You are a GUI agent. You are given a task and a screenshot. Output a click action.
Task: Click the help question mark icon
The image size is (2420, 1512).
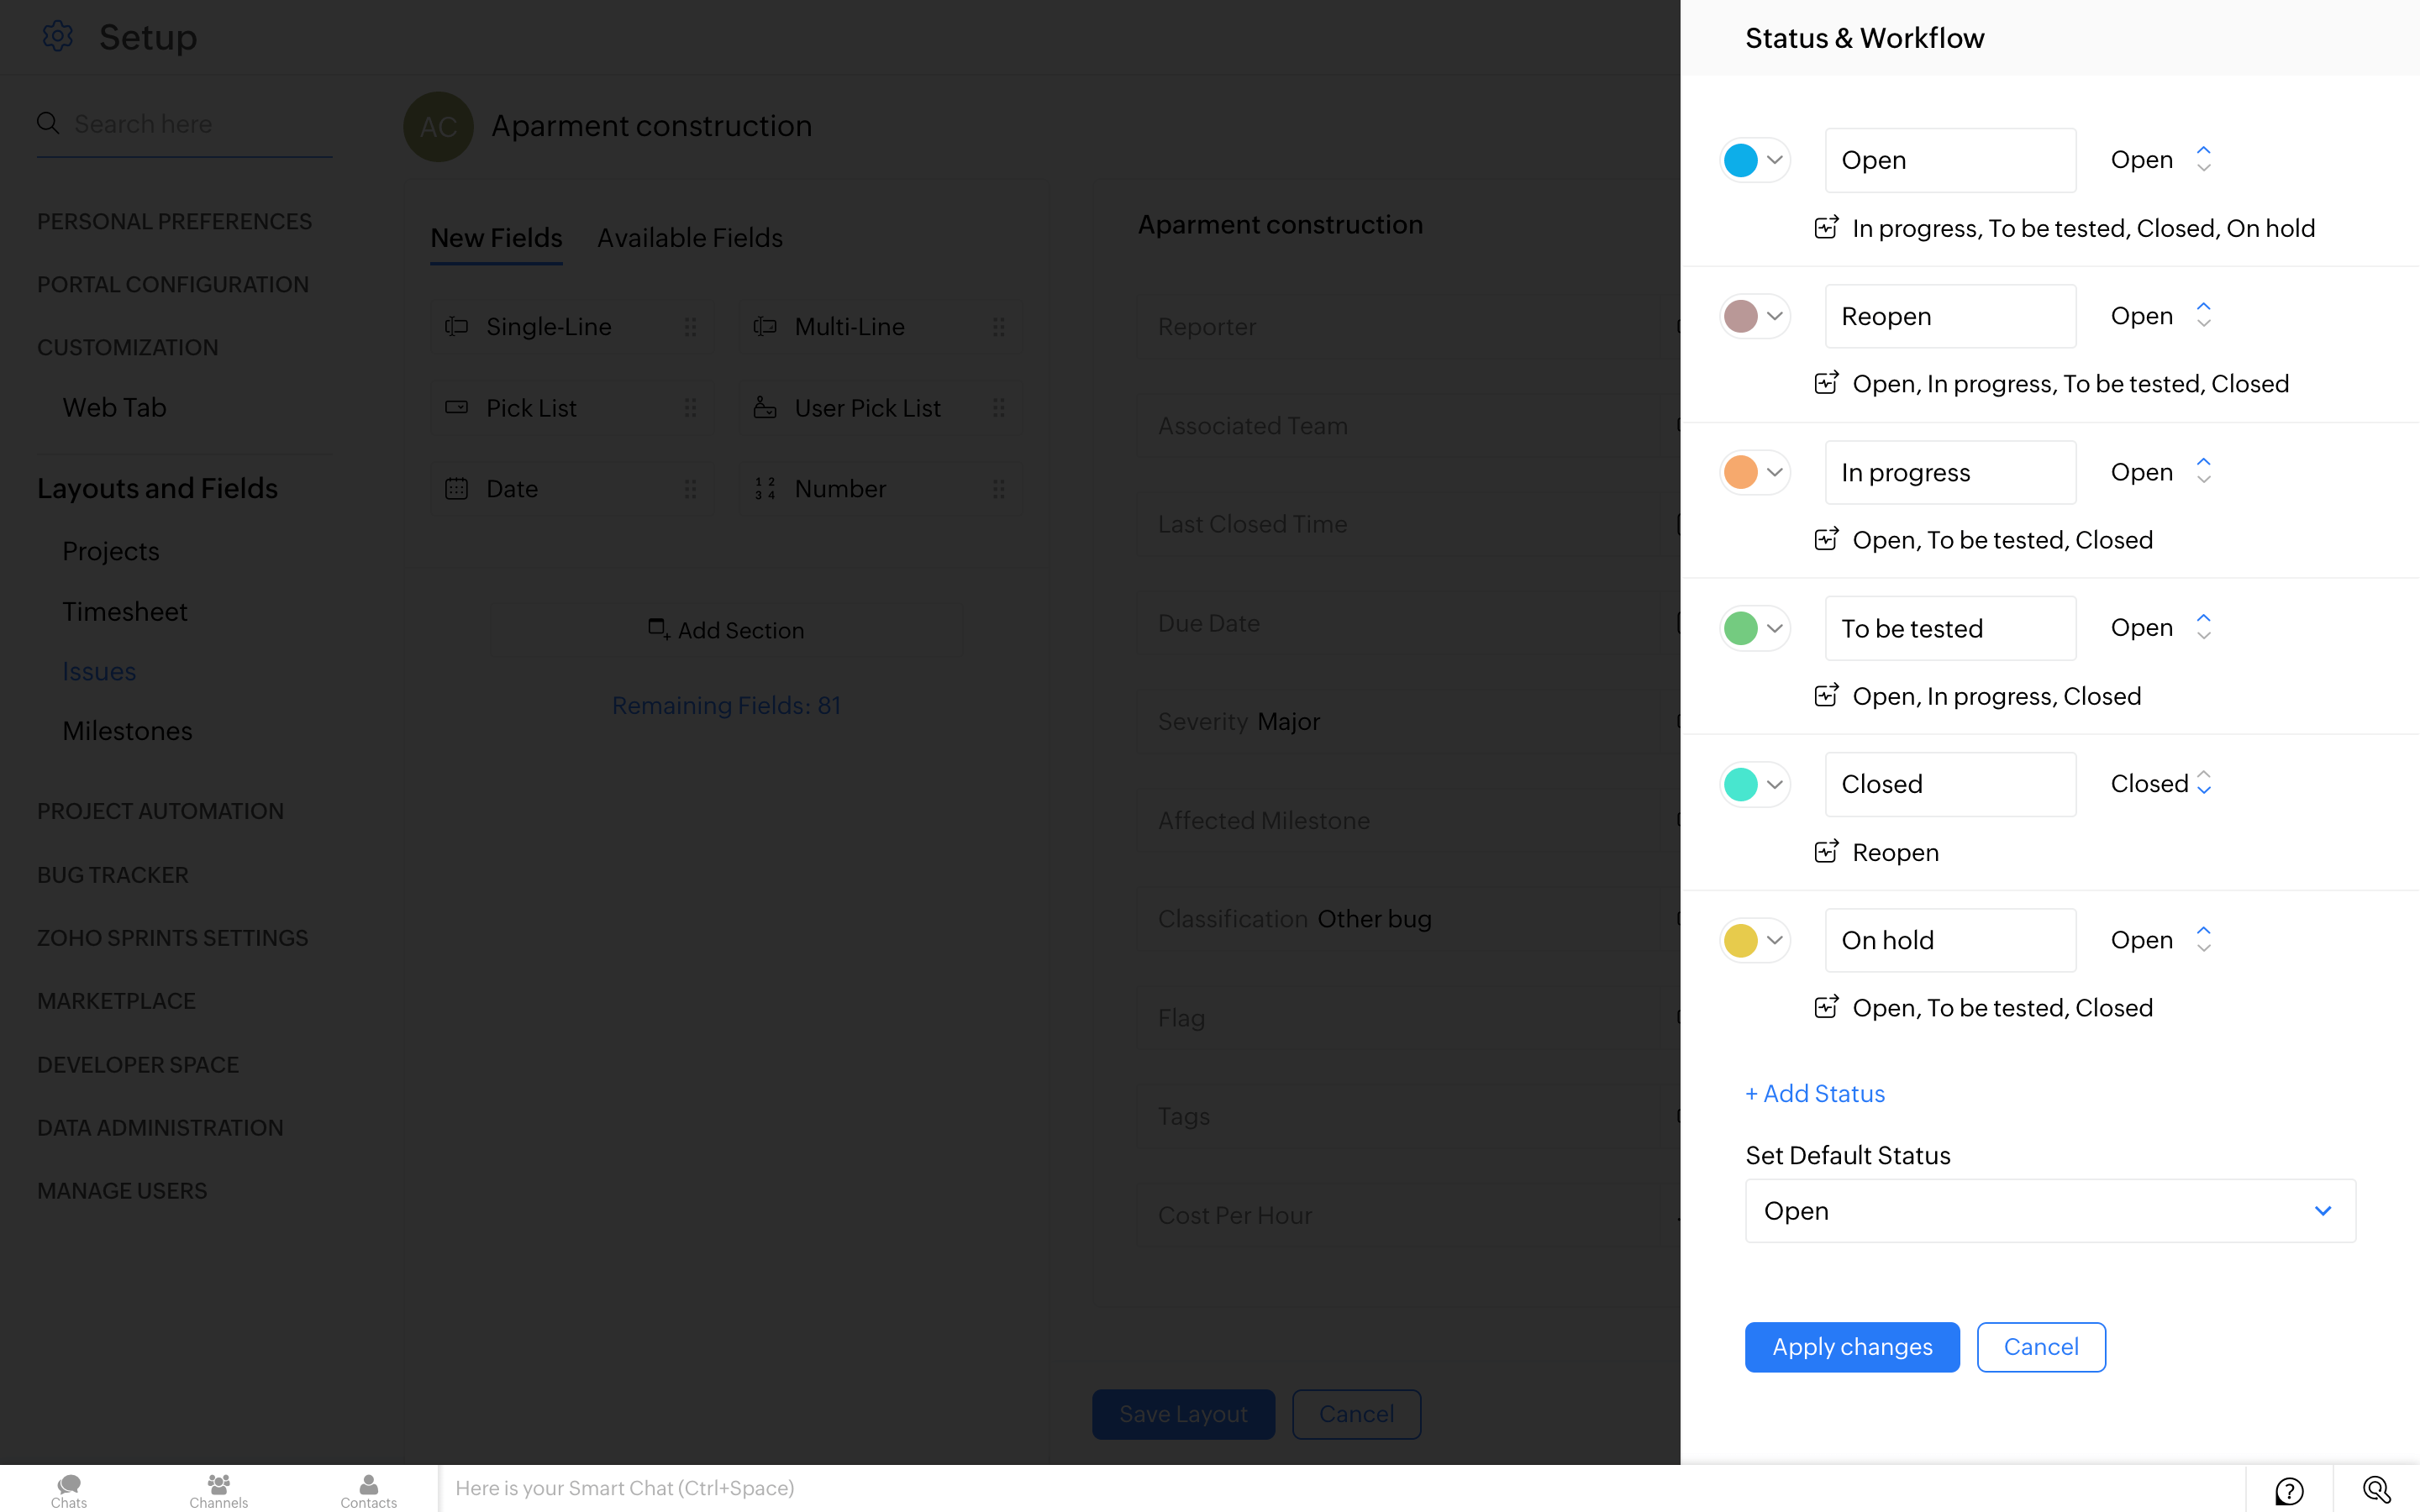tap(2289, 1490)
